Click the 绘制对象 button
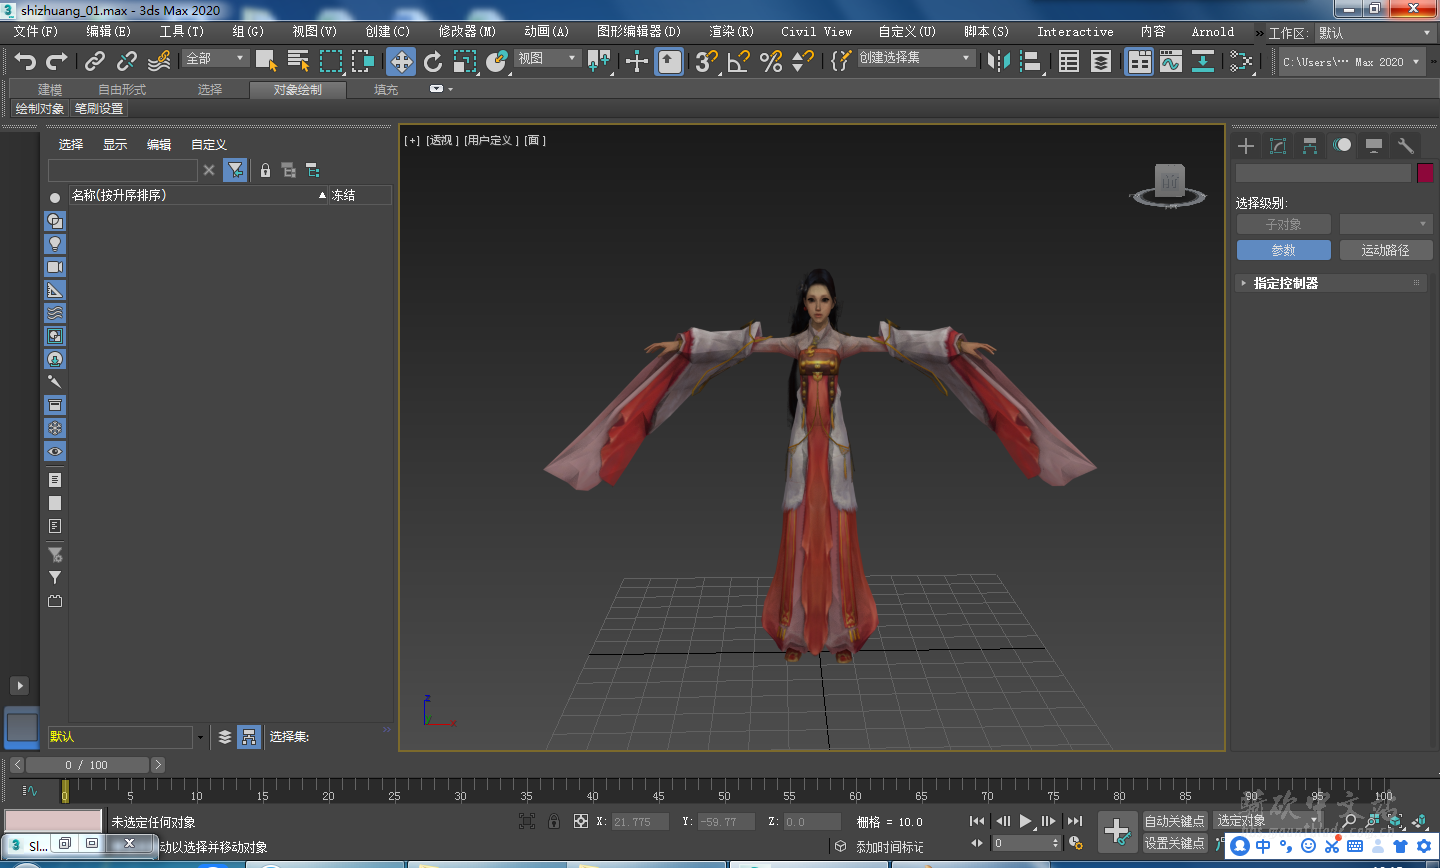The height and width of the screenshot is (868, 1440). (x=40, y=108)
